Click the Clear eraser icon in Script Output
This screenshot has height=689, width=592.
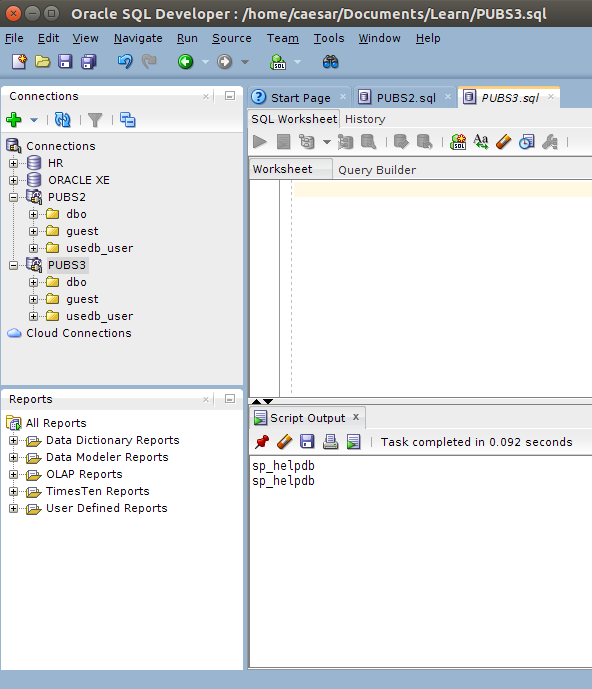[285, 442]
